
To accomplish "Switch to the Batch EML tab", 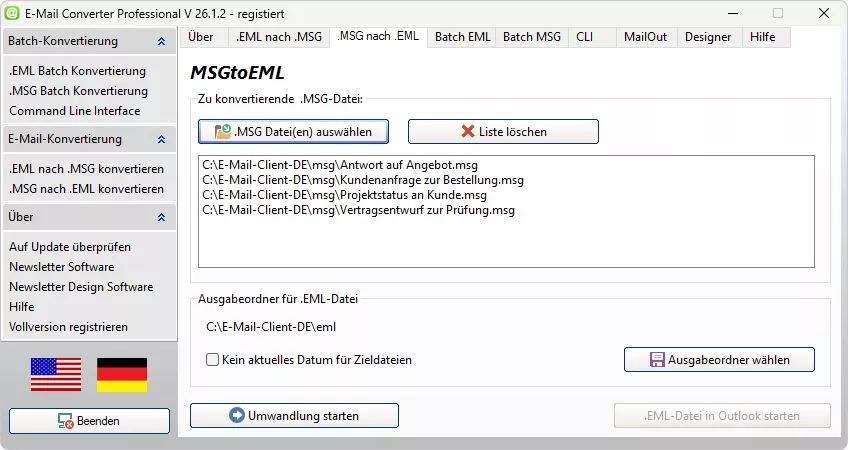I will 462,37.
